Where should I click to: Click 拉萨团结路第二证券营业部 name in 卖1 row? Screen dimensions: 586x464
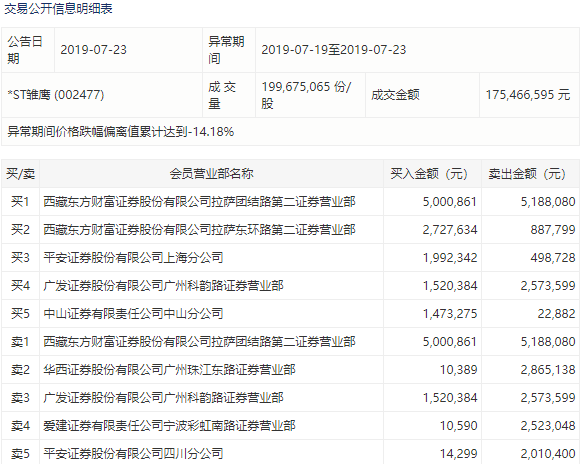point(199,342)
